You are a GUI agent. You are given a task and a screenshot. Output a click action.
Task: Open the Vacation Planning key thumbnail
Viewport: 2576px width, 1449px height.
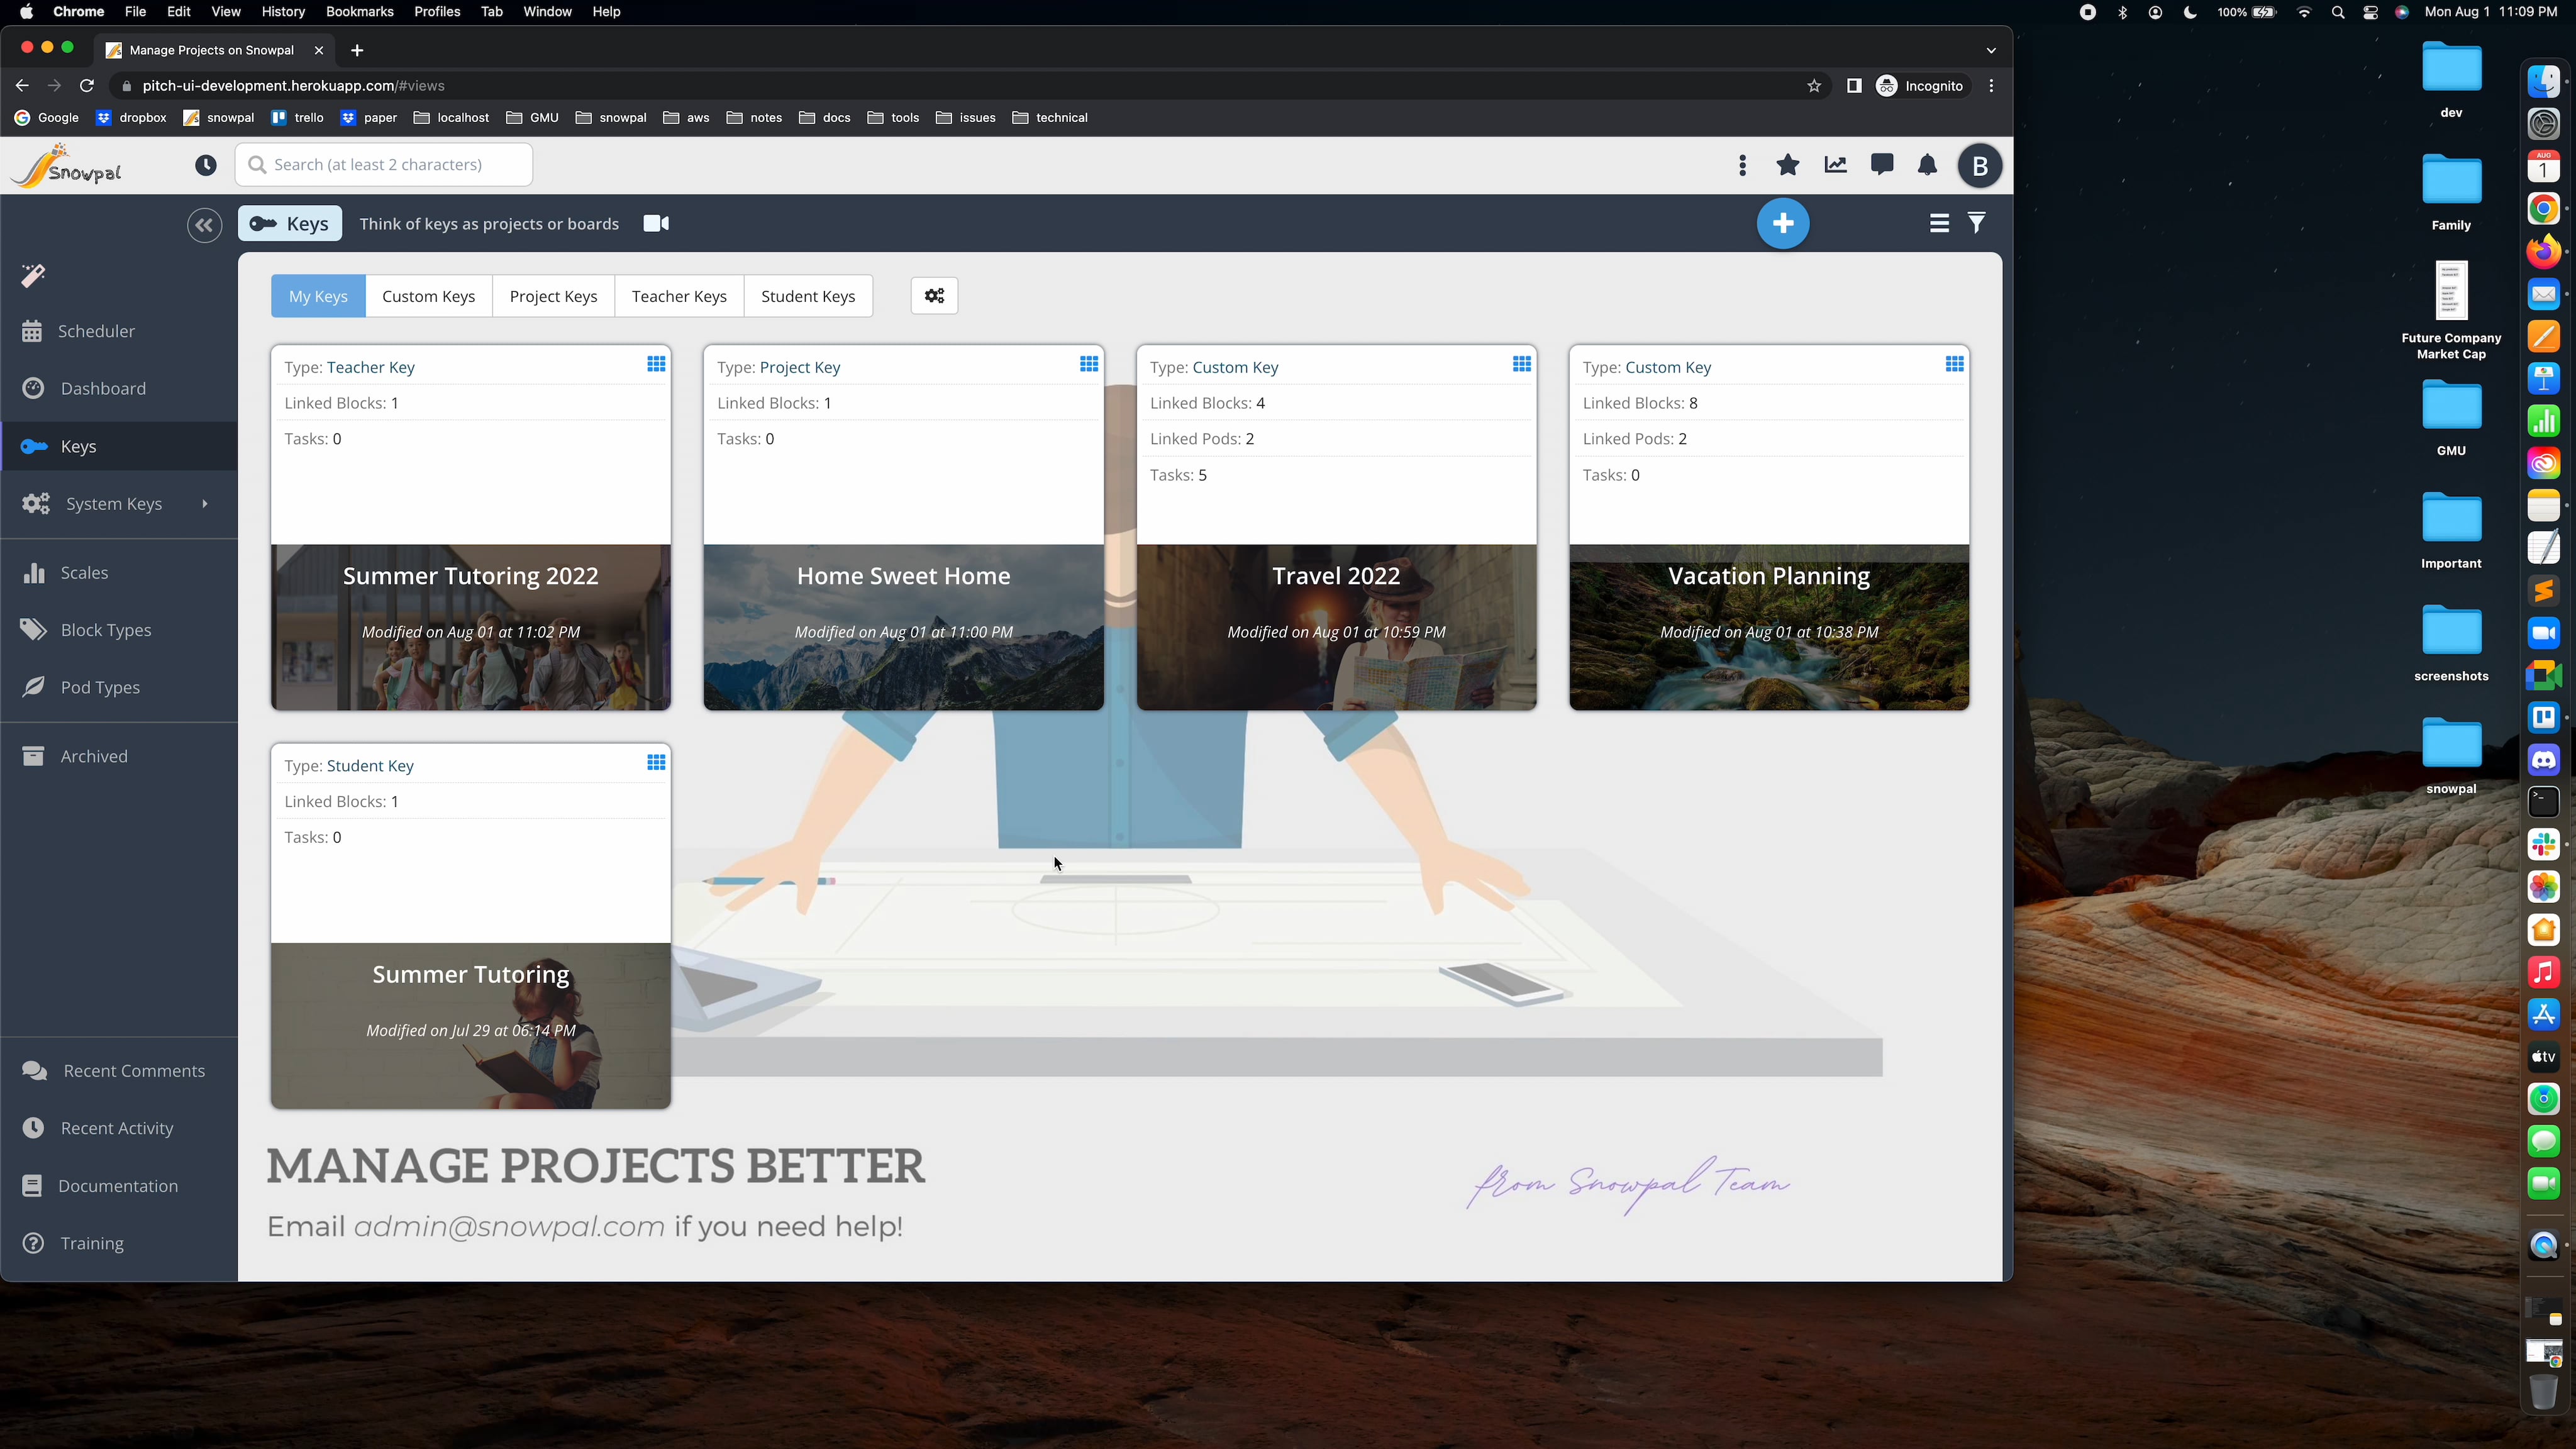click(x=1769, y=627)
